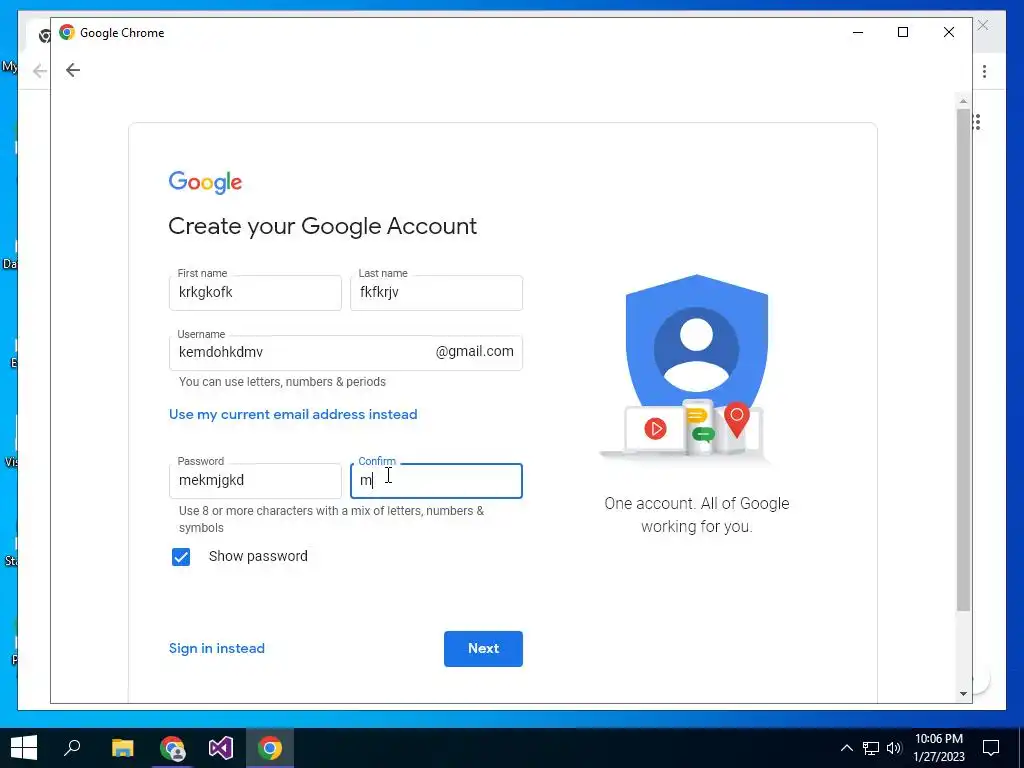Viewport: 1024px width, 768px height.
Task: Click the '@gmail.com' suffix text
Action: coord(475,351)
